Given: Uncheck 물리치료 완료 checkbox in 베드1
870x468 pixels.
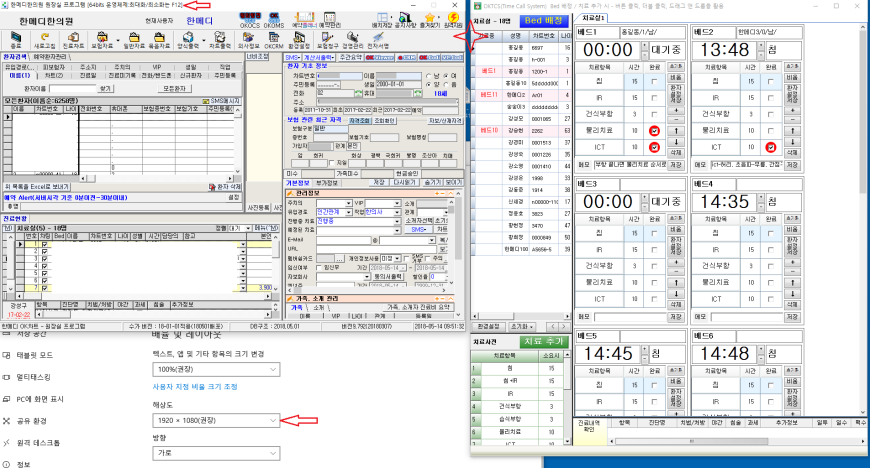Looking at the screenshot, I should (x=654, y=131).
